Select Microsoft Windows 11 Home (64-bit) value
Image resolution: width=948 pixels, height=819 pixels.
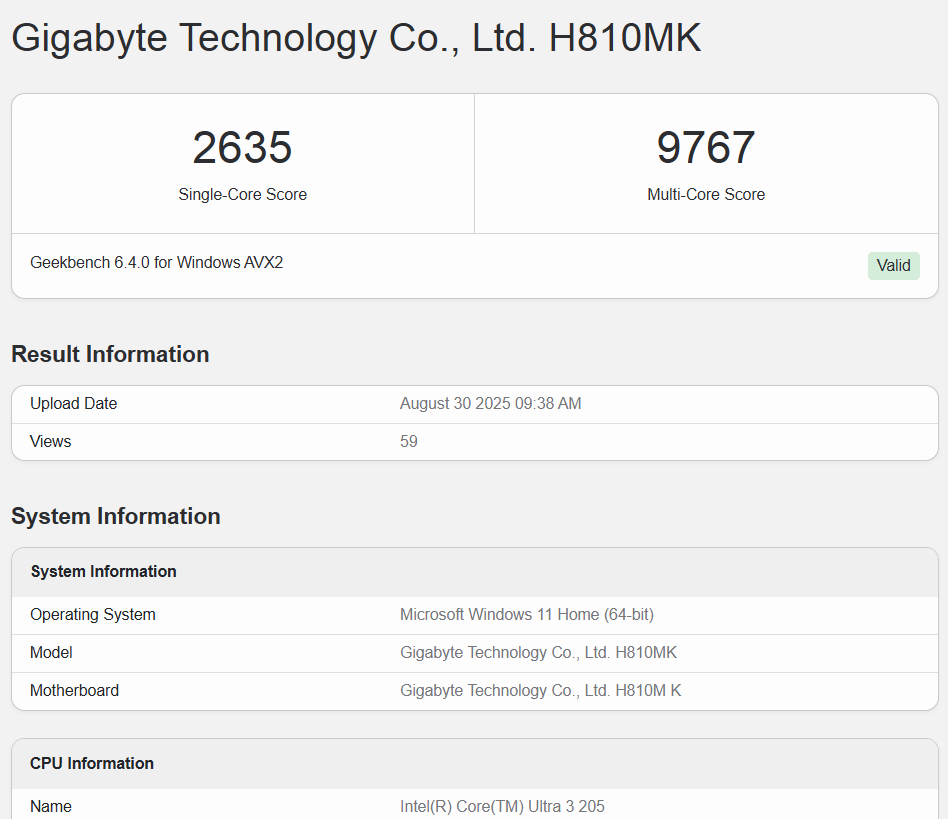pyautogui.click(x=527, y=615)
